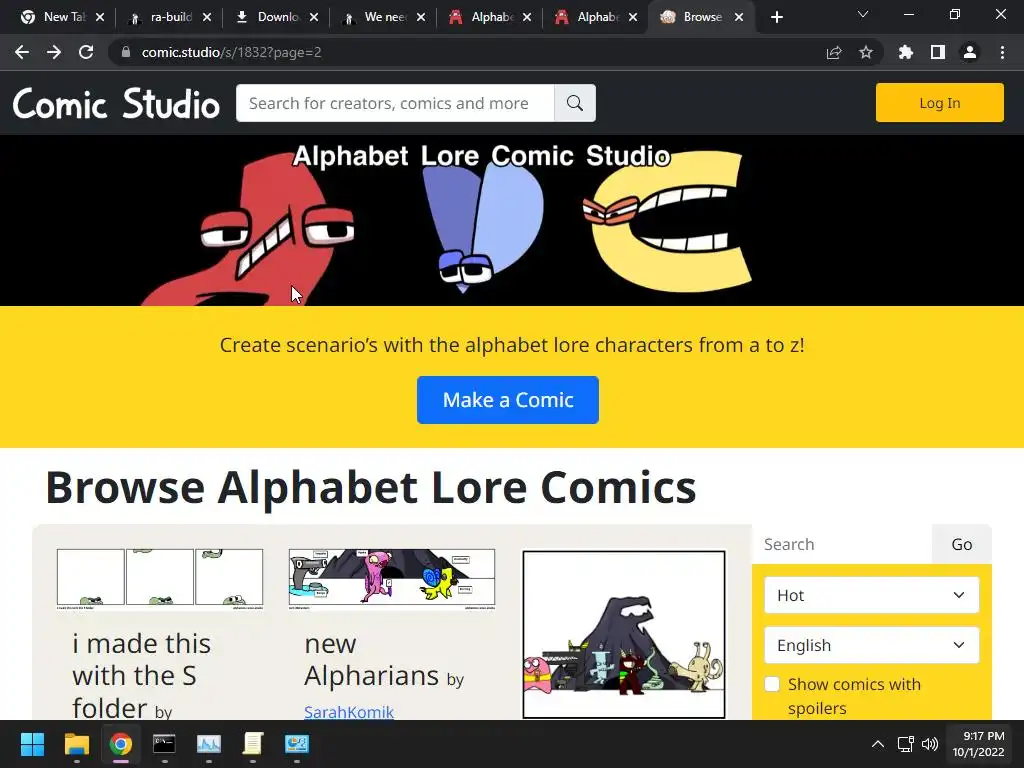Close the ra-build tab

click(207, 17)
